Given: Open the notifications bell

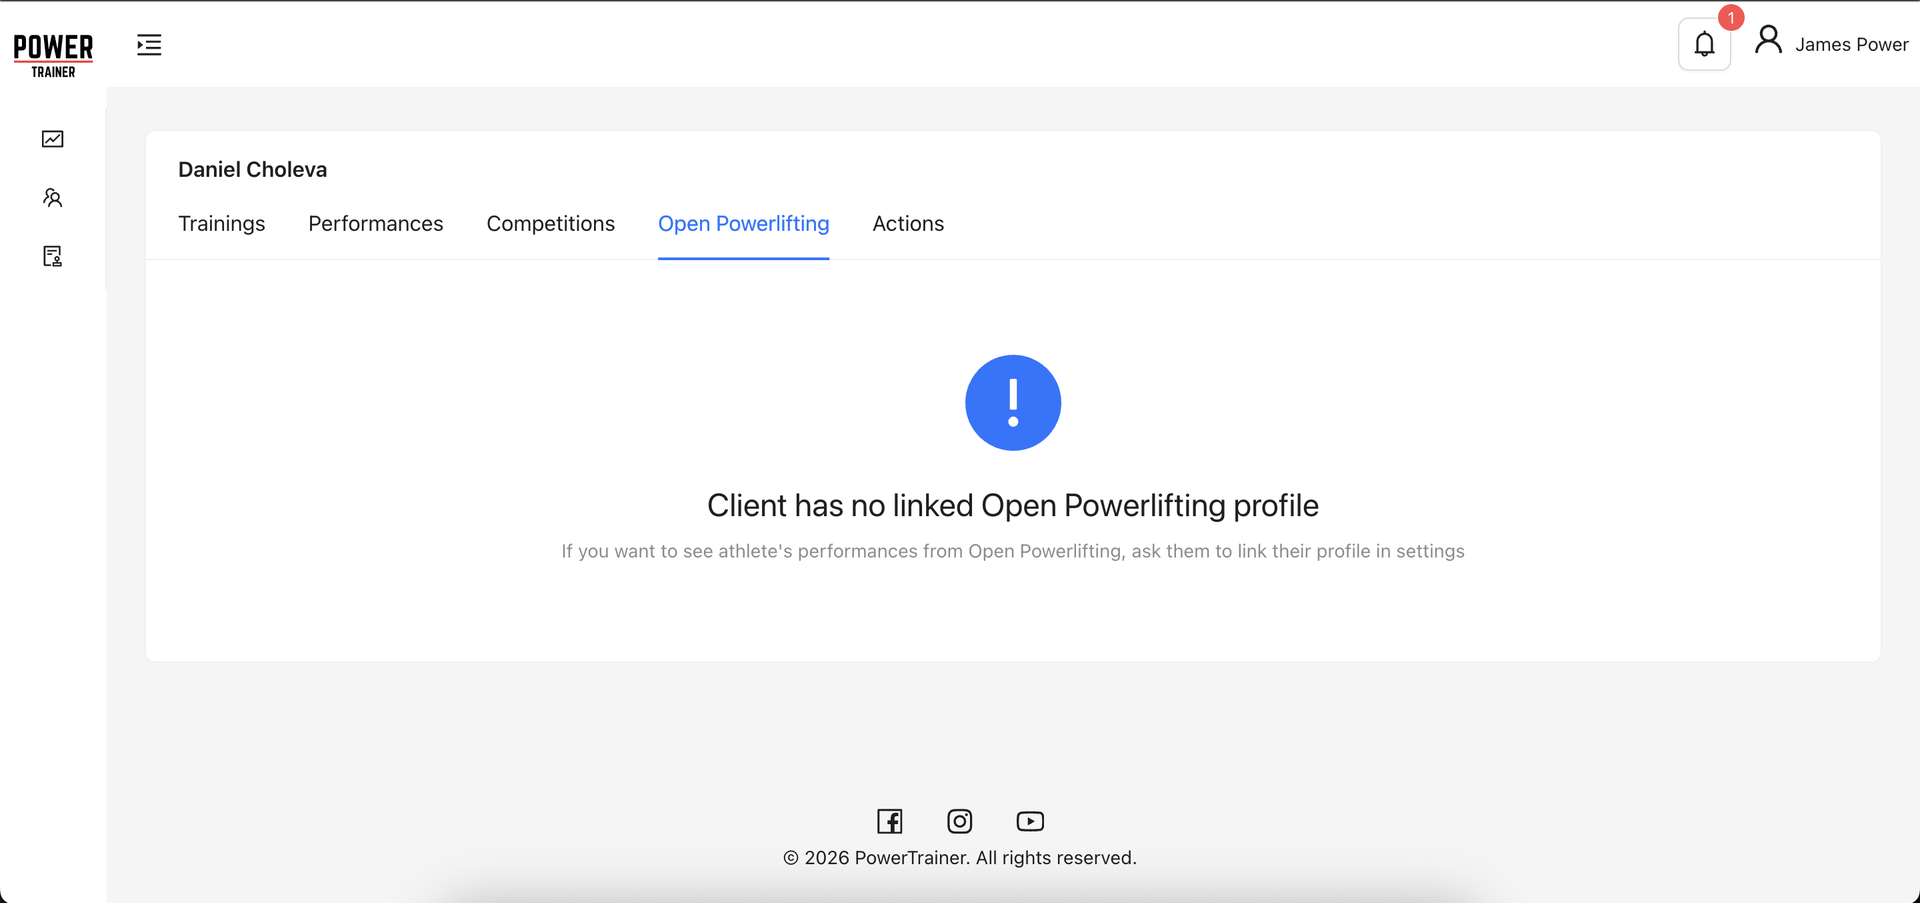Looking at the screenshot, I should point(1704,44).
